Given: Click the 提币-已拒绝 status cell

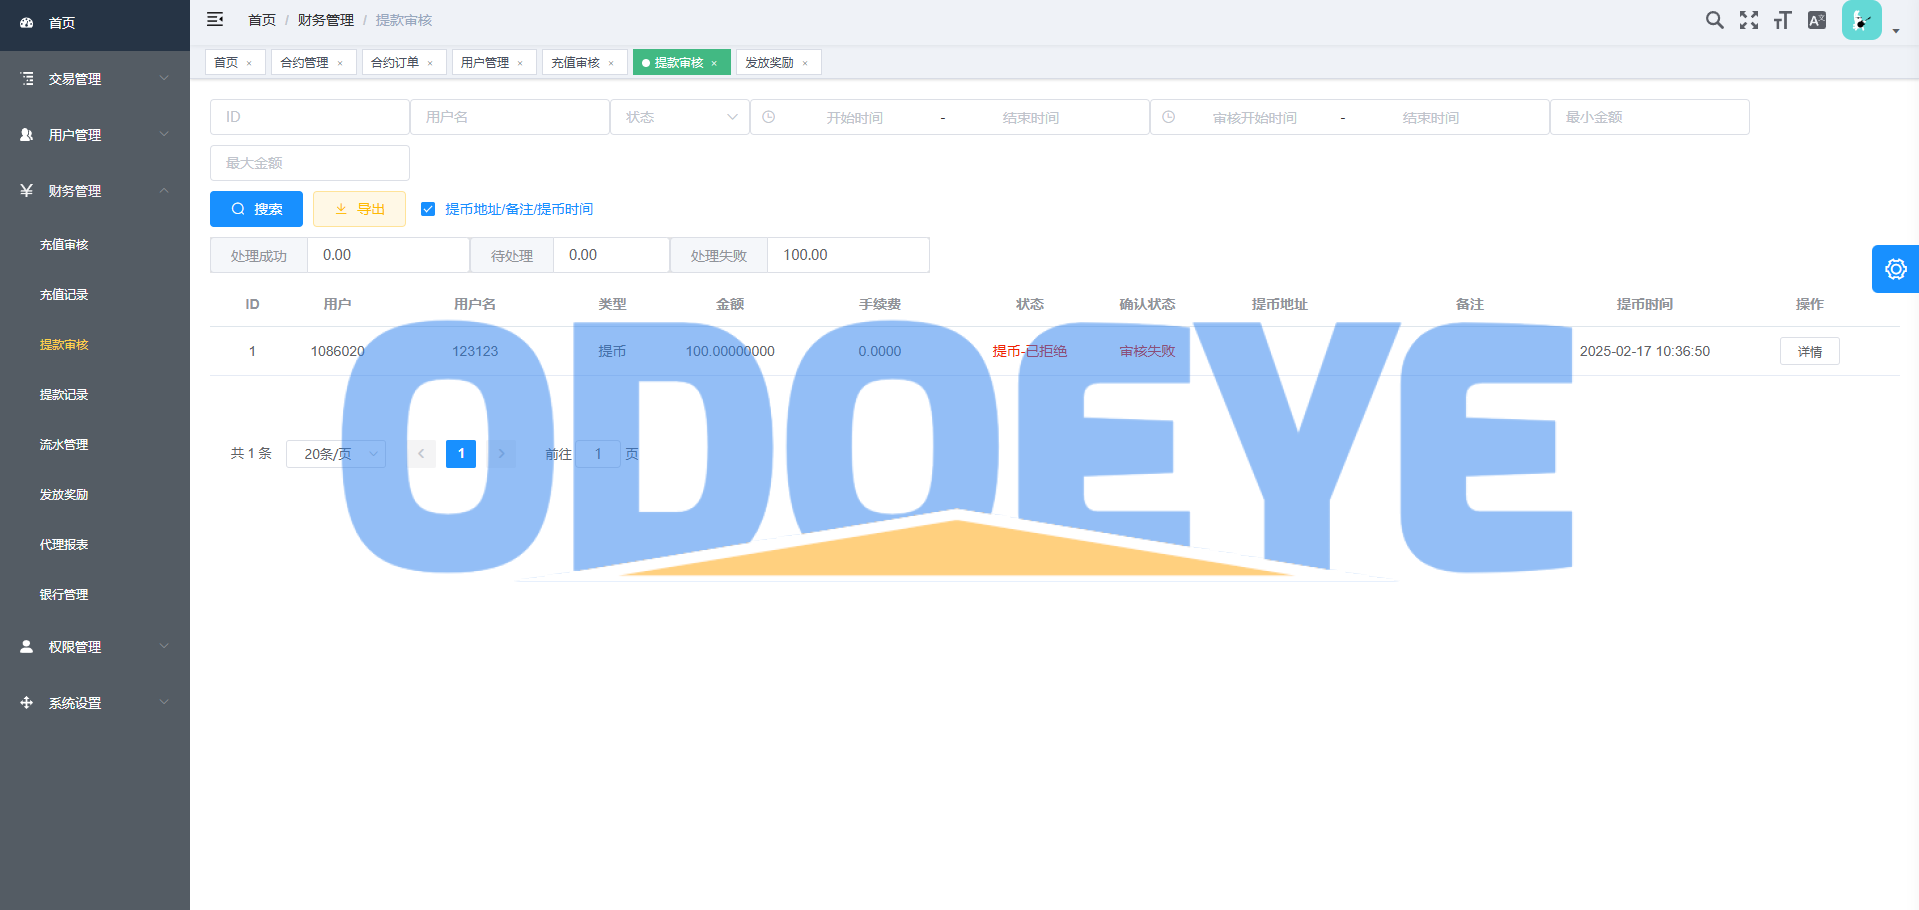Looking at the screenshot, I should click(1029, 352).
